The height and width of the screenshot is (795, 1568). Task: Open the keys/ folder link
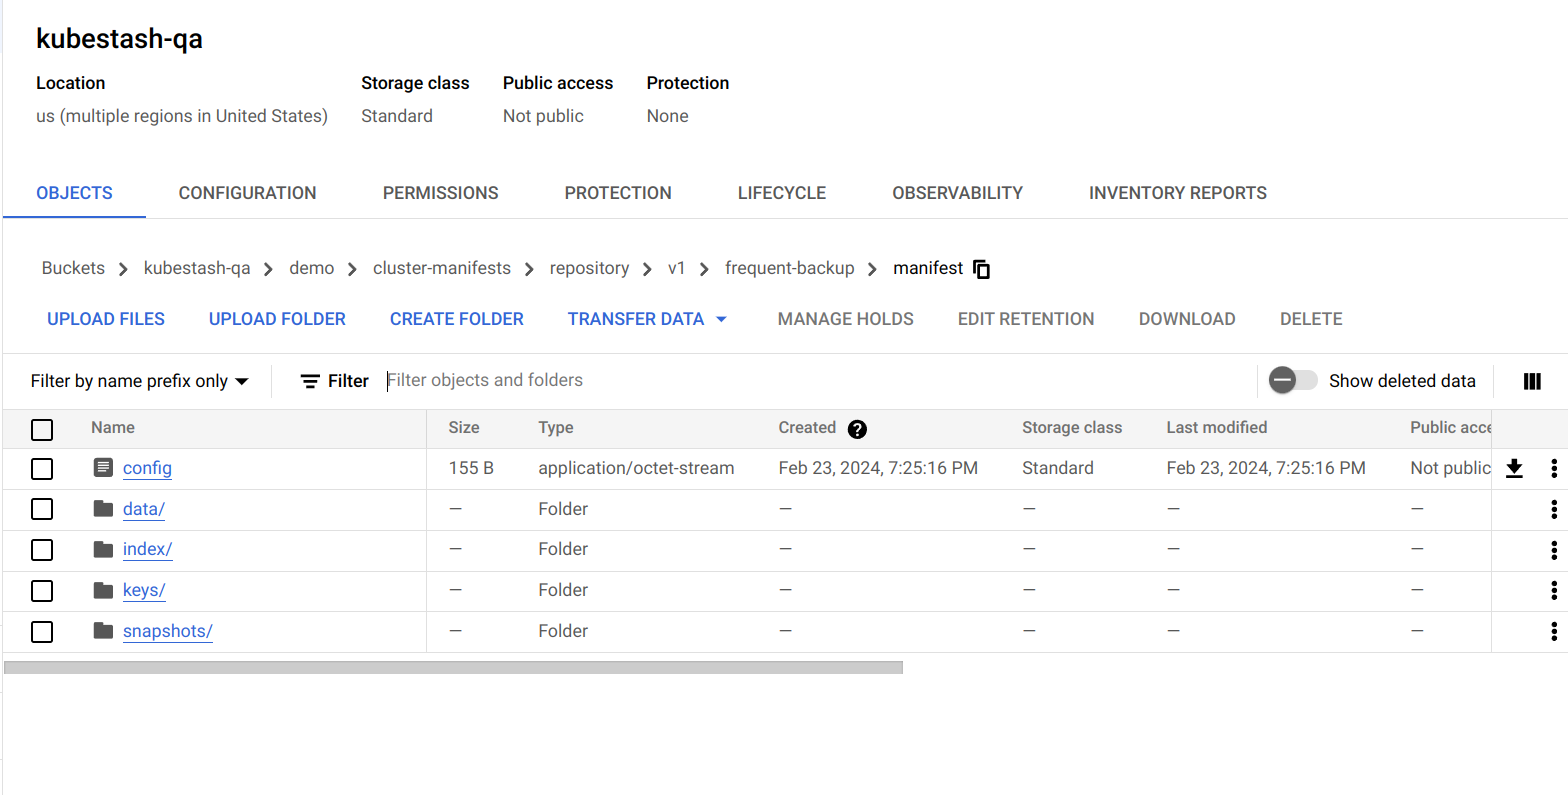coord(144,590)
